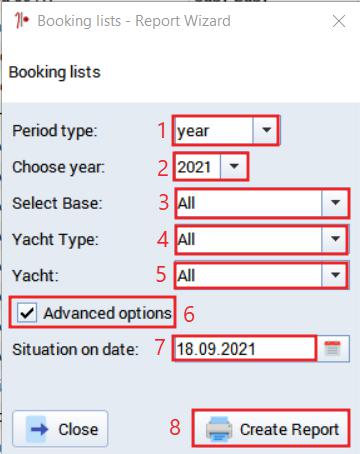Toggle the Advanced options checkbox

point(27,313)
